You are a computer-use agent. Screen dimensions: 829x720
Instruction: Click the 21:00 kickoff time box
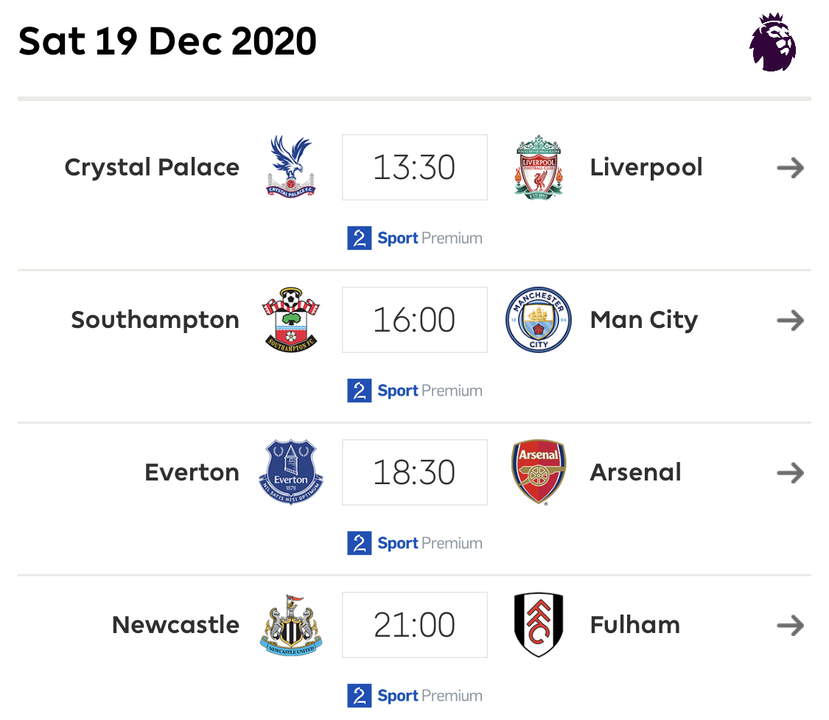(x=414, y=625)
